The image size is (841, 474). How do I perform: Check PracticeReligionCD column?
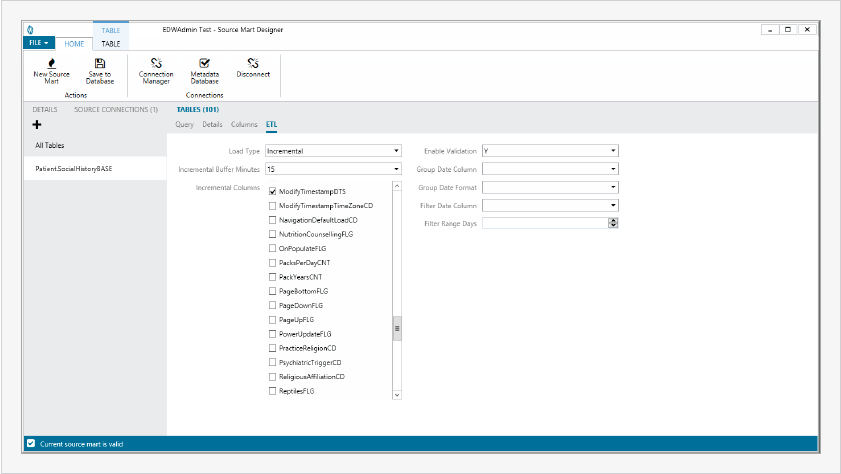pyautogui.click(x=272, y=348)
